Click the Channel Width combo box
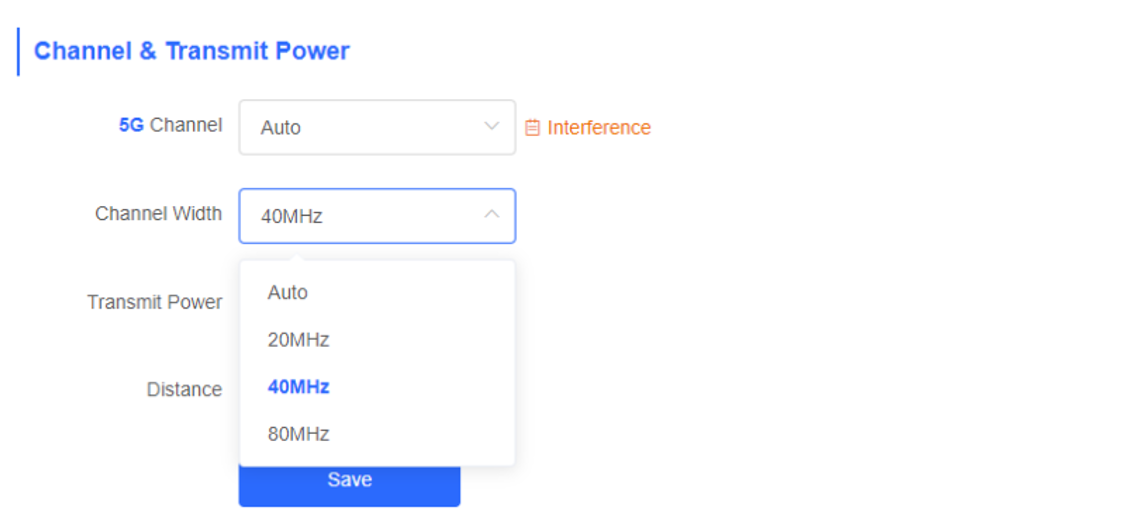 click(x=377, y=216)
